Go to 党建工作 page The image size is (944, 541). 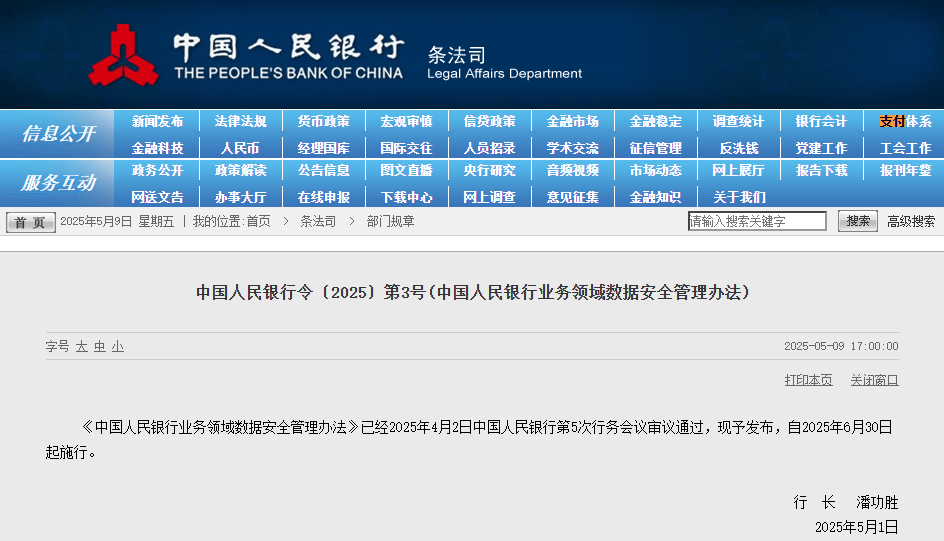coord(822,148)
